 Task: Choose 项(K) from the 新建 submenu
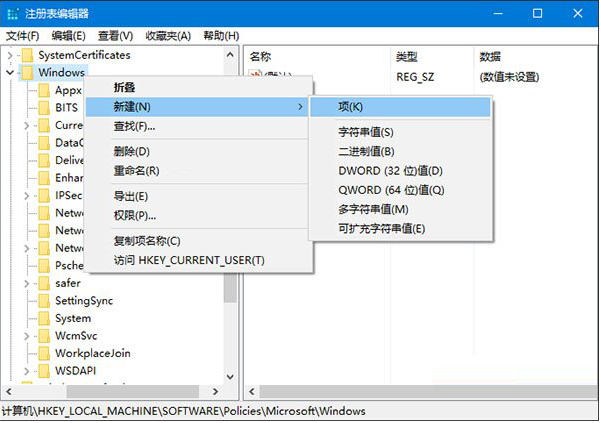[x=350, y=107]
